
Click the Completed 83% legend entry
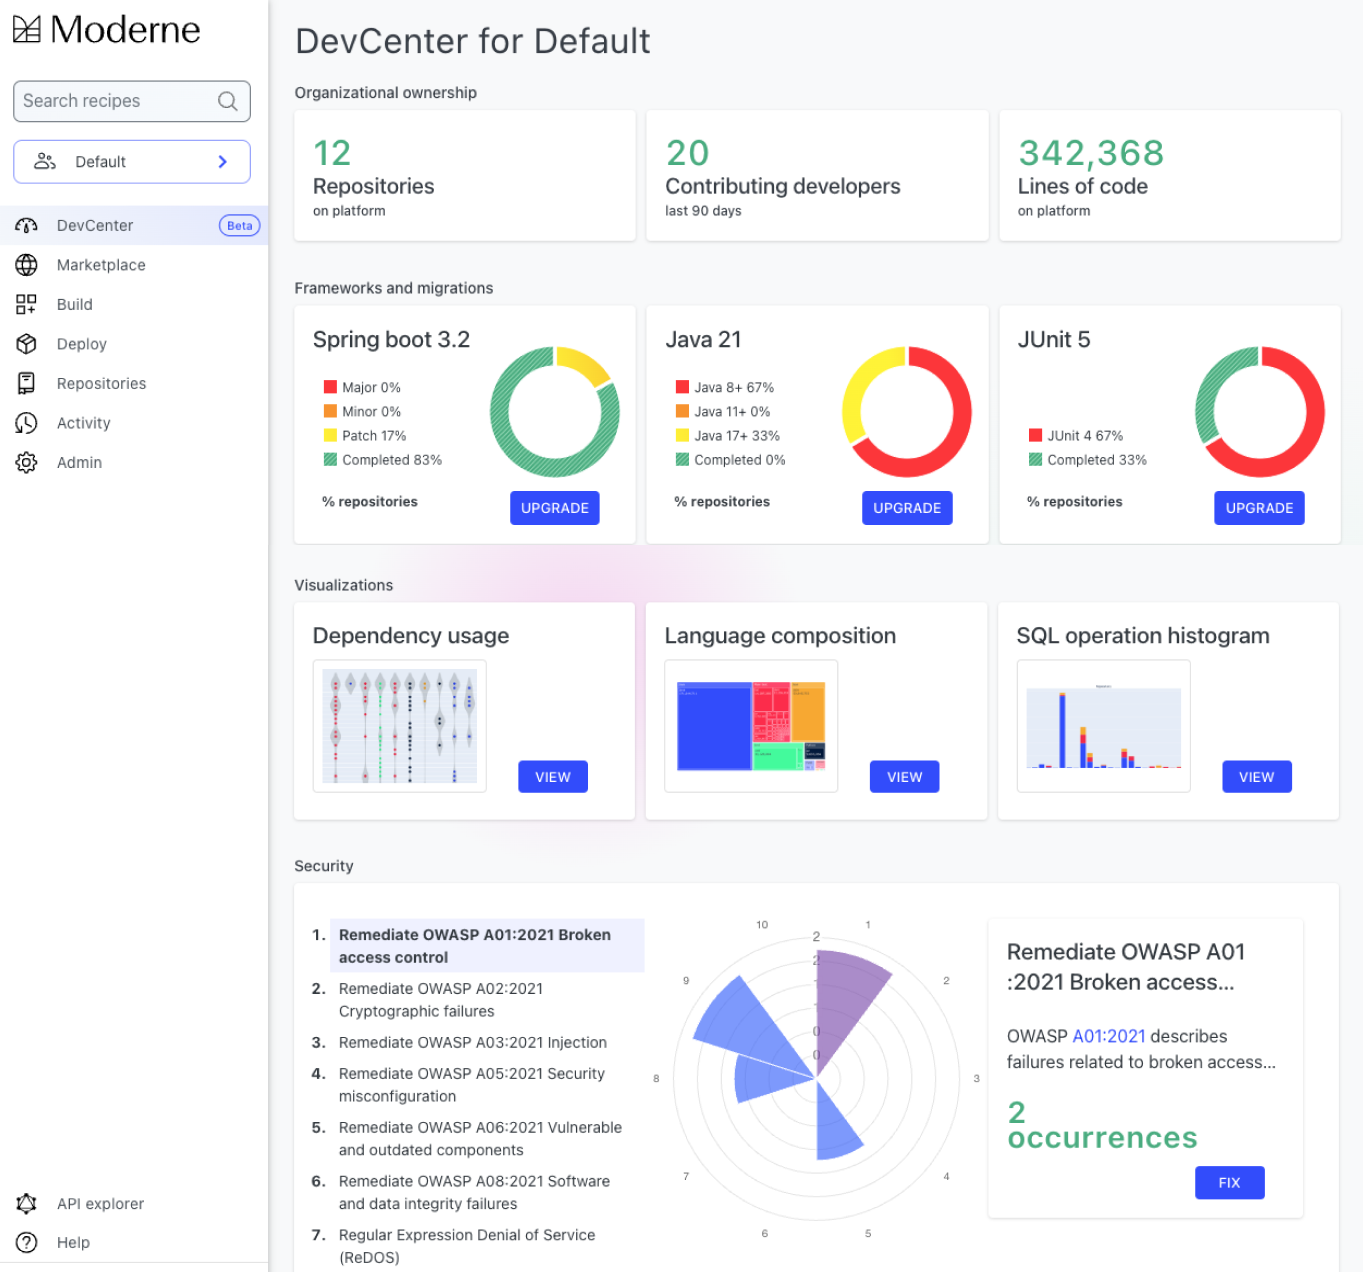(x=383, y=460)
